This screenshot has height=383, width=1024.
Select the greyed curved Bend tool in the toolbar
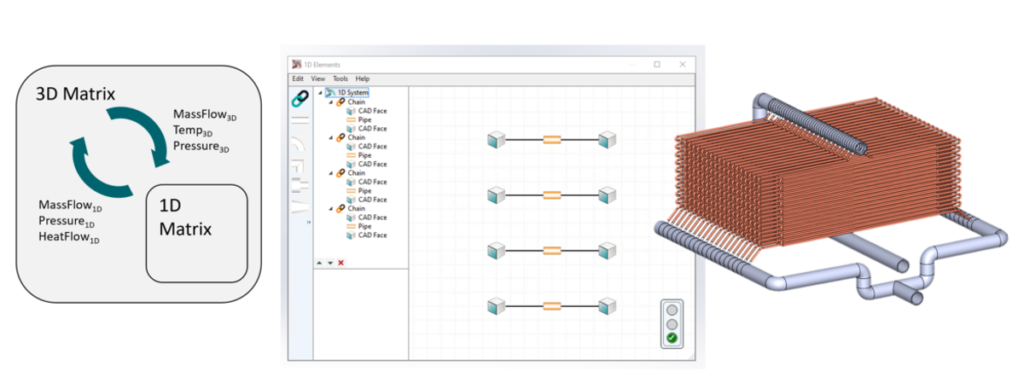(x=300, y=142)
